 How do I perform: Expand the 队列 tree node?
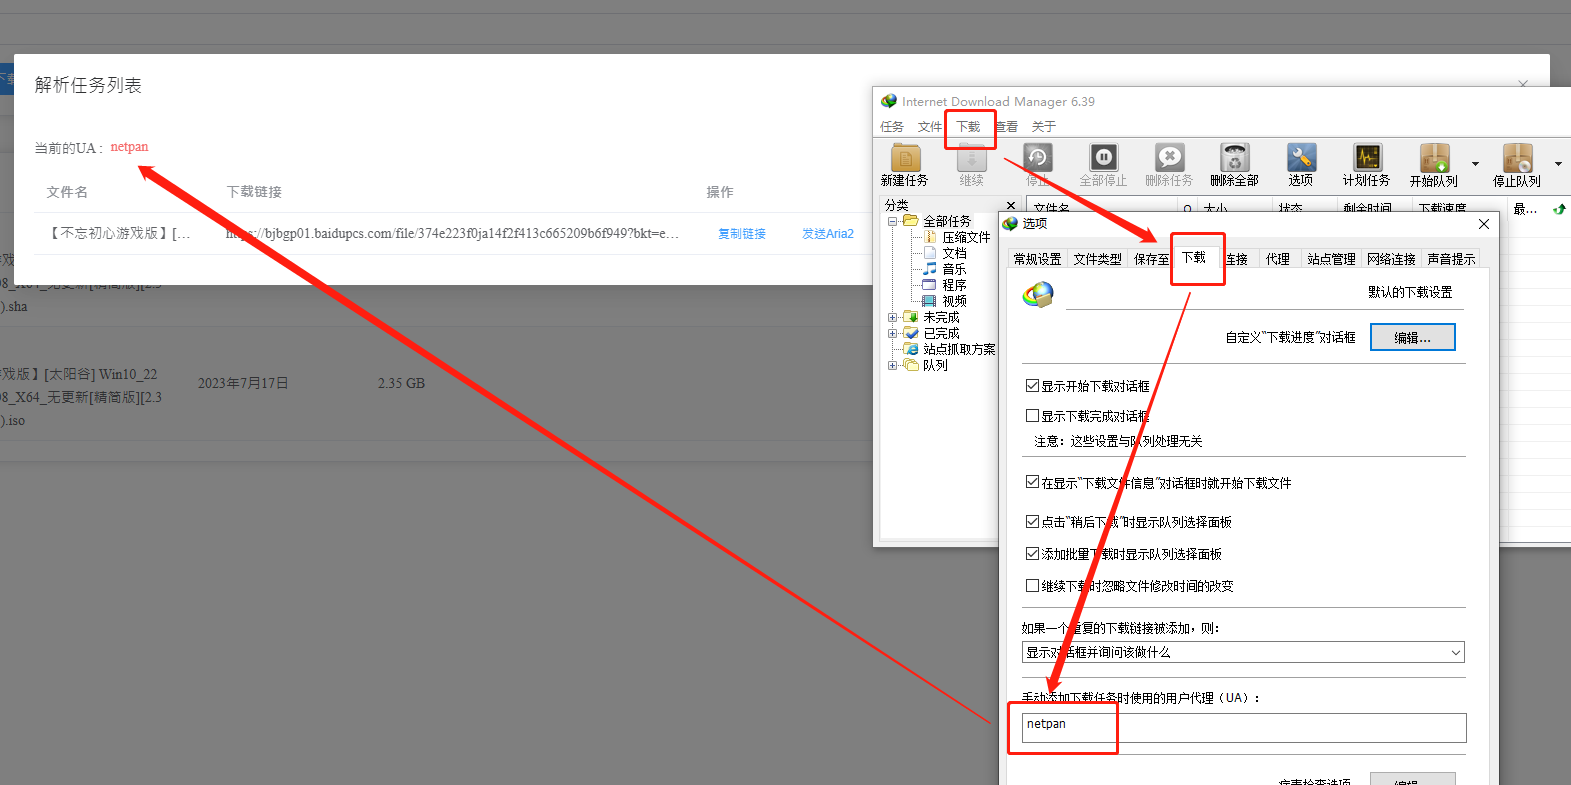(x=892, y=365)
